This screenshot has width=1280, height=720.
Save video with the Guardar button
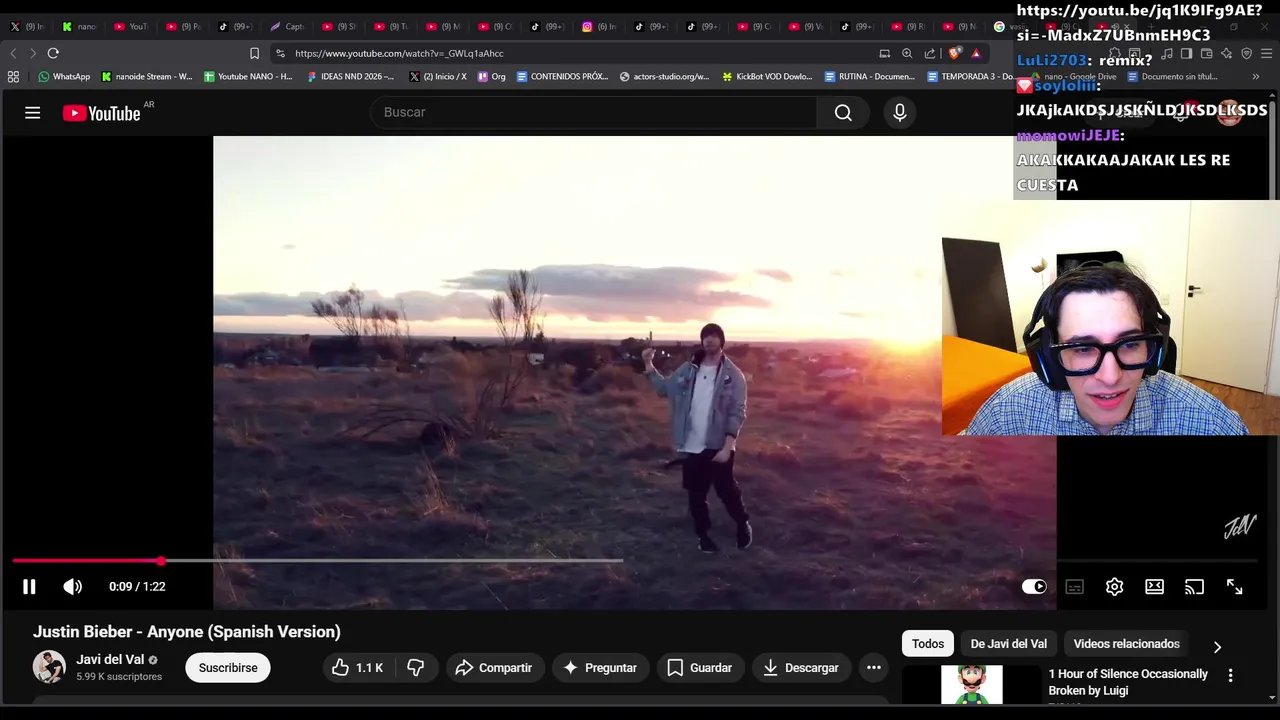pos(700,668)
